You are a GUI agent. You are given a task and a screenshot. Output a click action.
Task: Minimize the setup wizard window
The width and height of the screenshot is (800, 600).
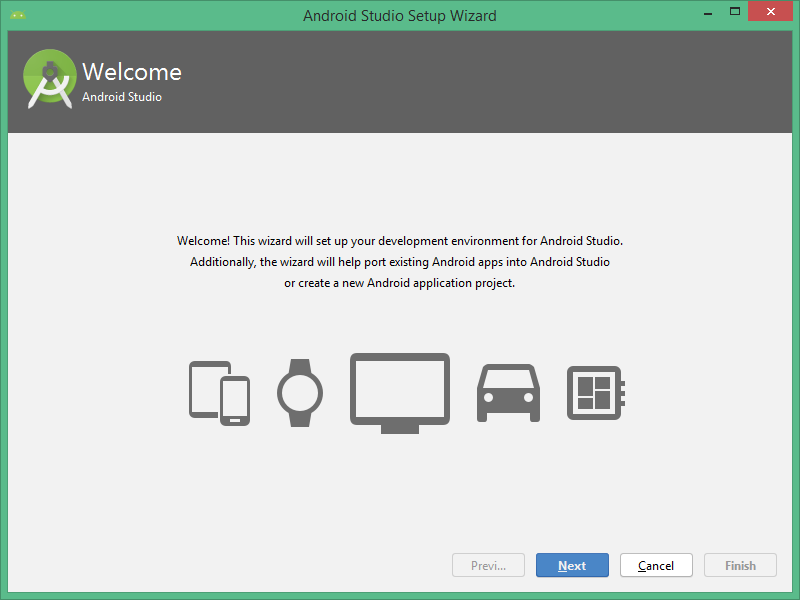pyautogui.click(x=707, y=11)
